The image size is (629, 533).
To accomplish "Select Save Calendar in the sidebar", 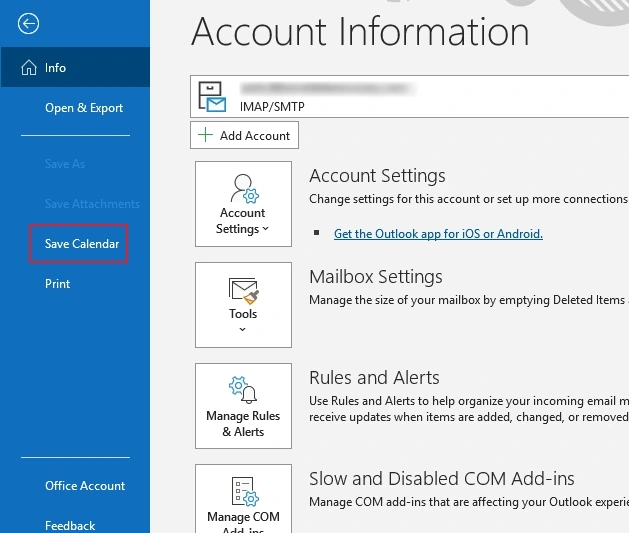I will [81, 244].
